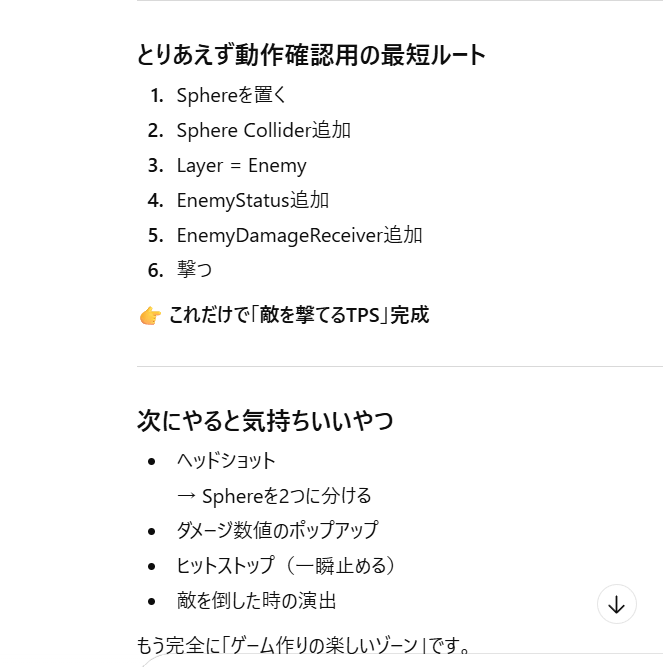Select the ヒットストップ（一瞬止める） item

pyautogui.click(x=286, y=566)
